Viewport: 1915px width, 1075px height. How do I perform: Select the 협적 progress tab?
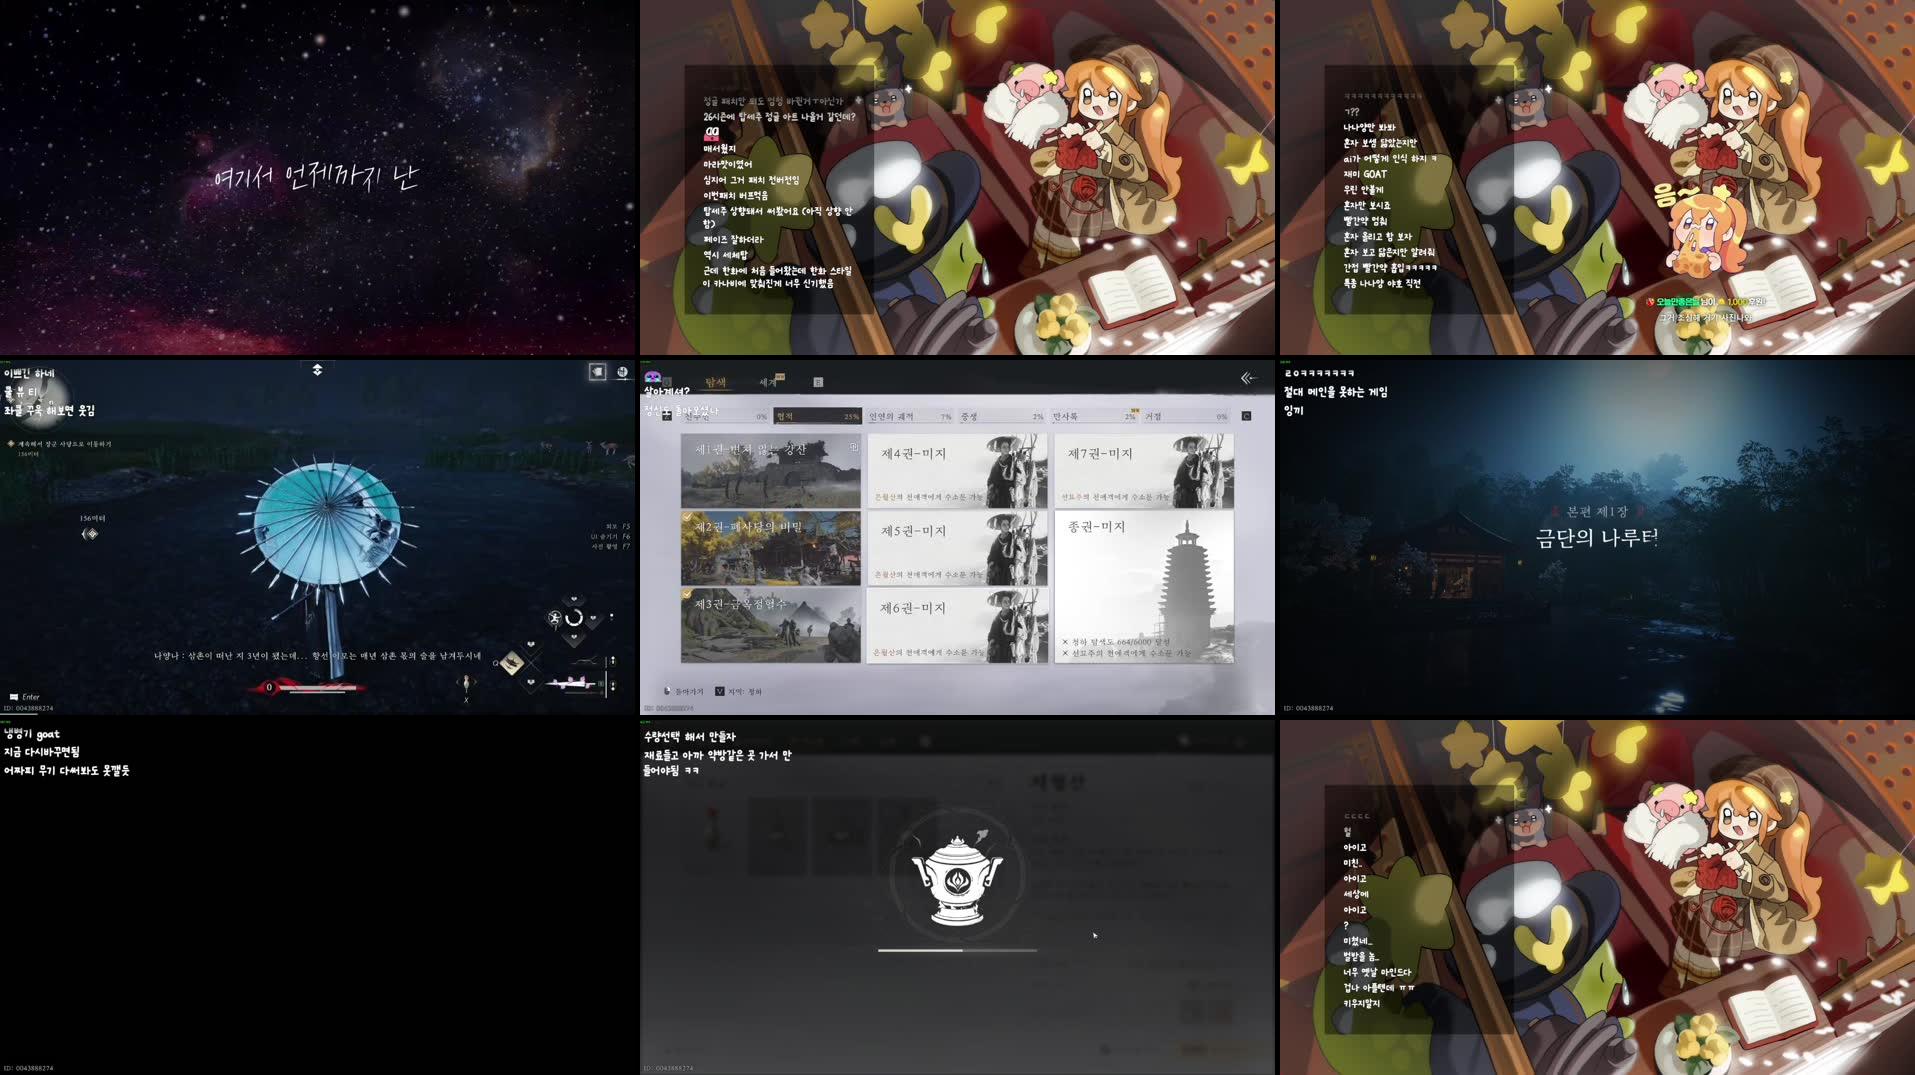click(x=817, y=416)
